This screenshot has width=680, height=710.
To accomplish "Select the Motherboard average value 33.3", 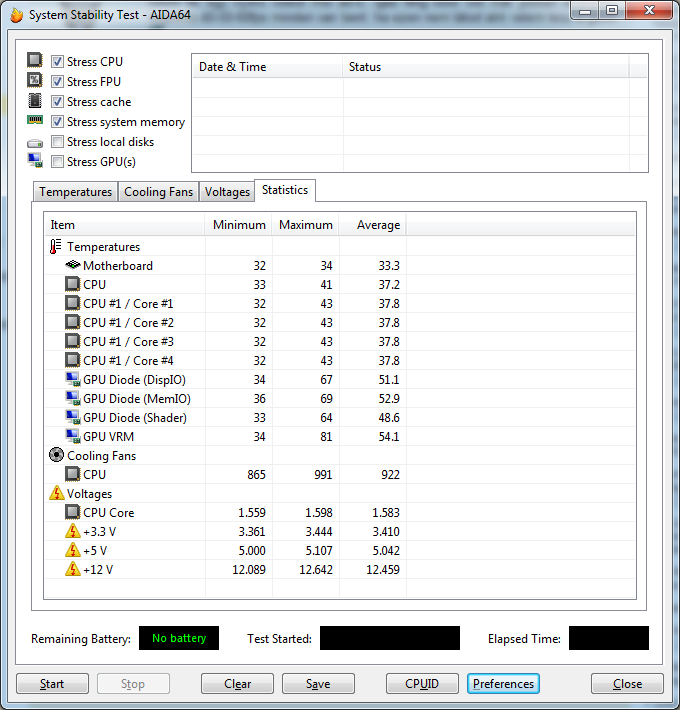I will (389, 265).
